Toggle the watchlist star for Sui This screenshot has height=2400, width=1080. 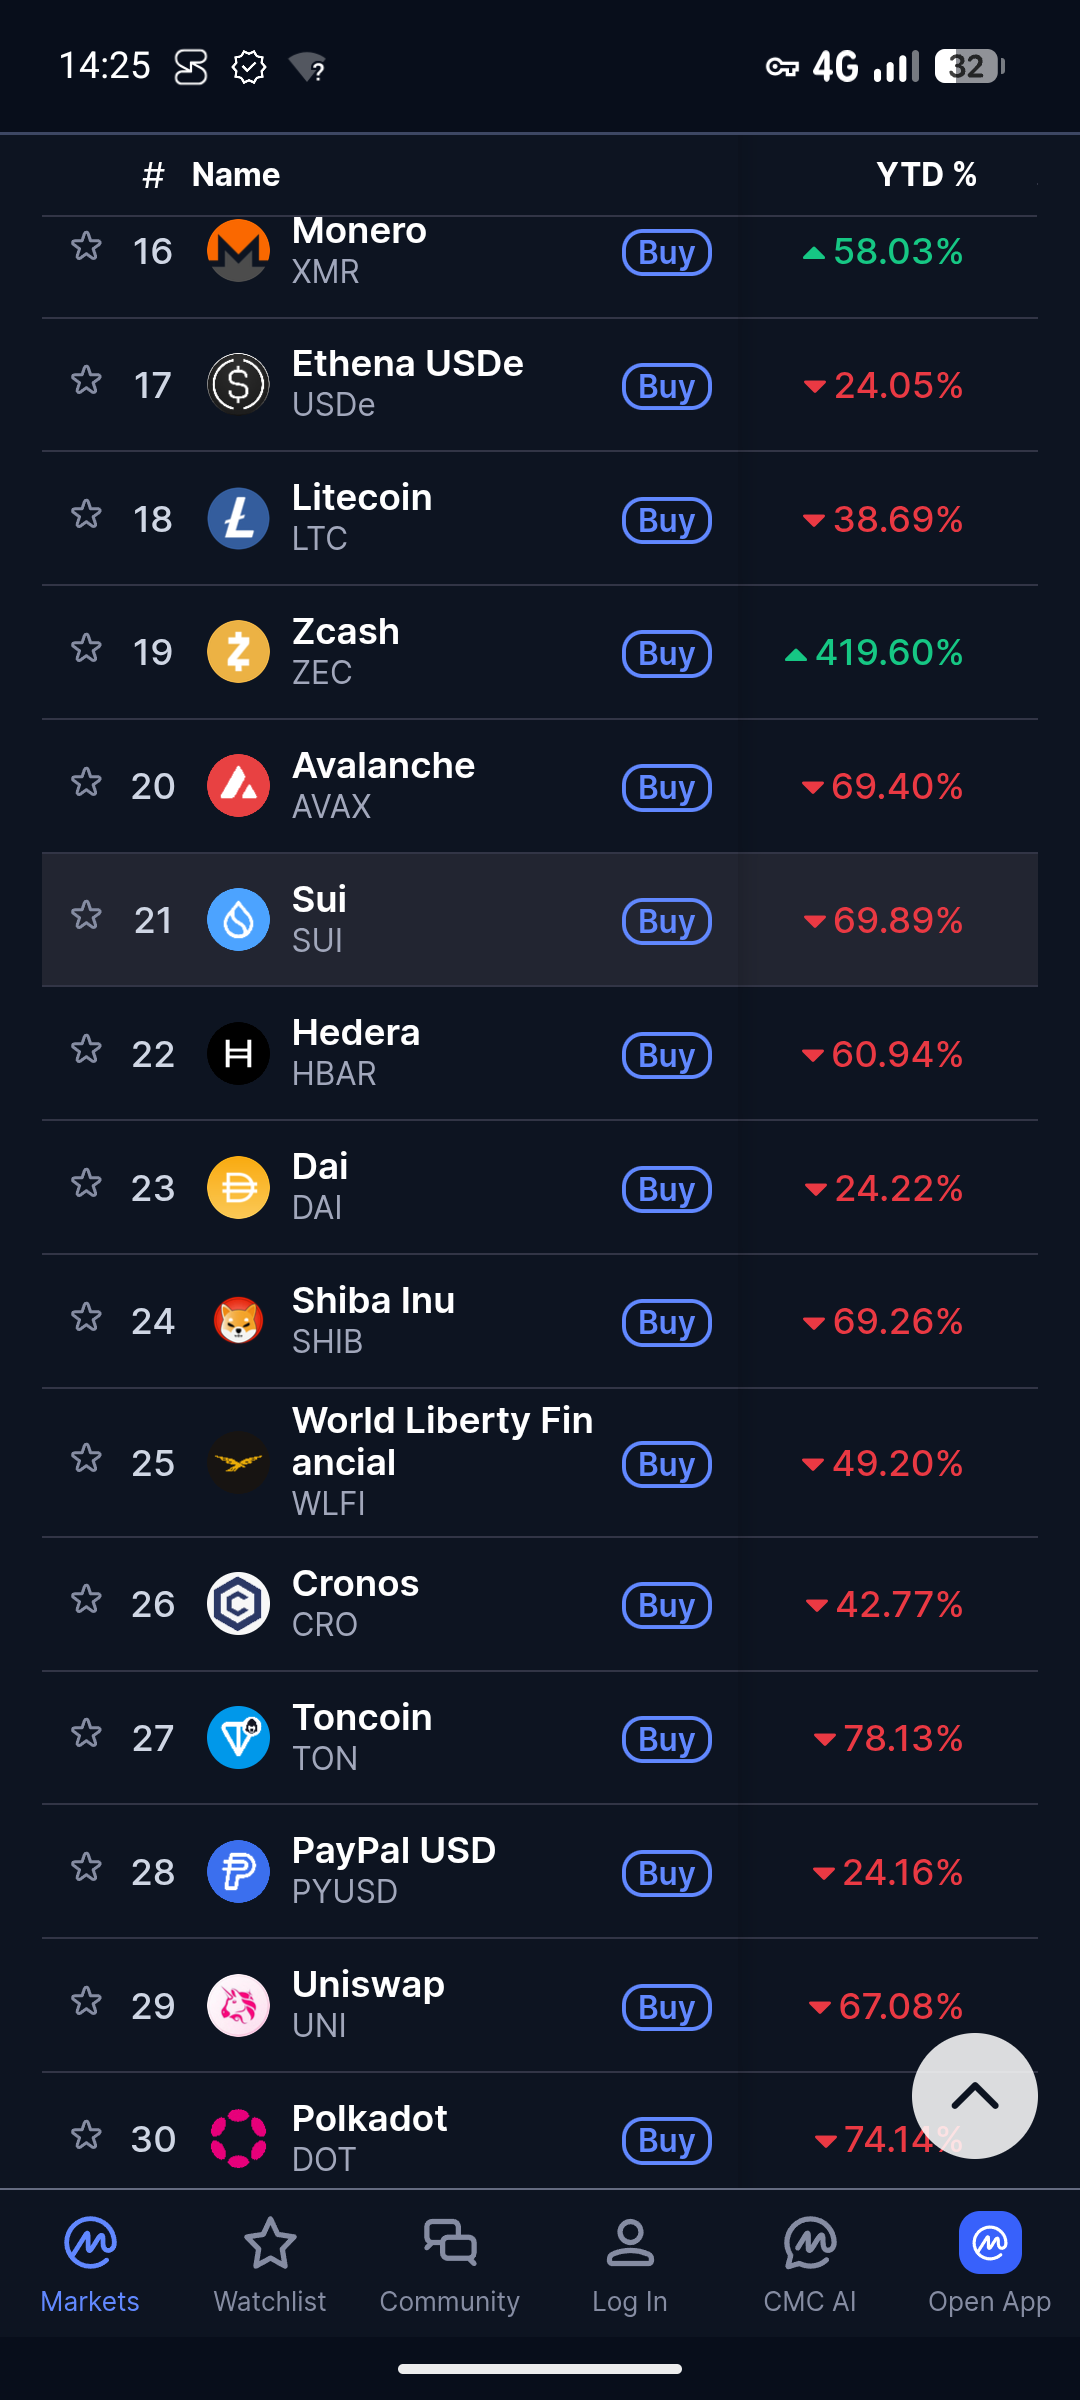pos(87,915)
